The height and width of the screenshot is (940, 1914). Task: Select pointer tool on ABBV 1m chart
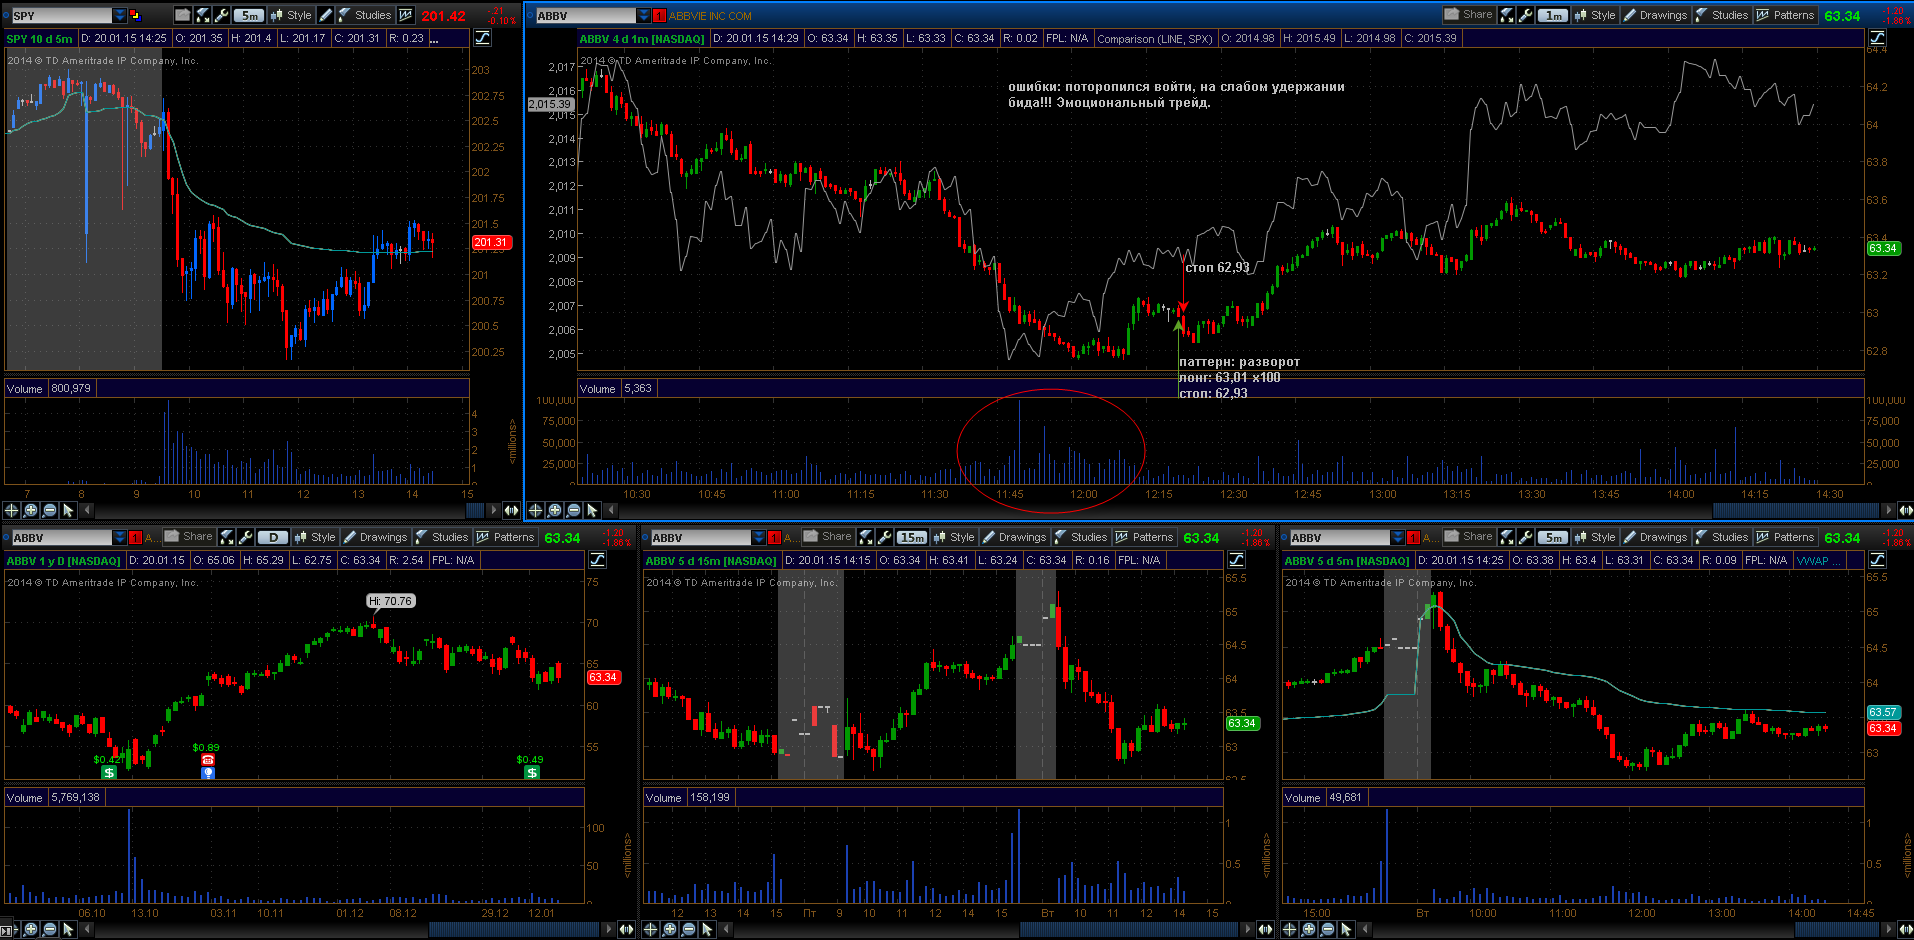pos(592,510)
